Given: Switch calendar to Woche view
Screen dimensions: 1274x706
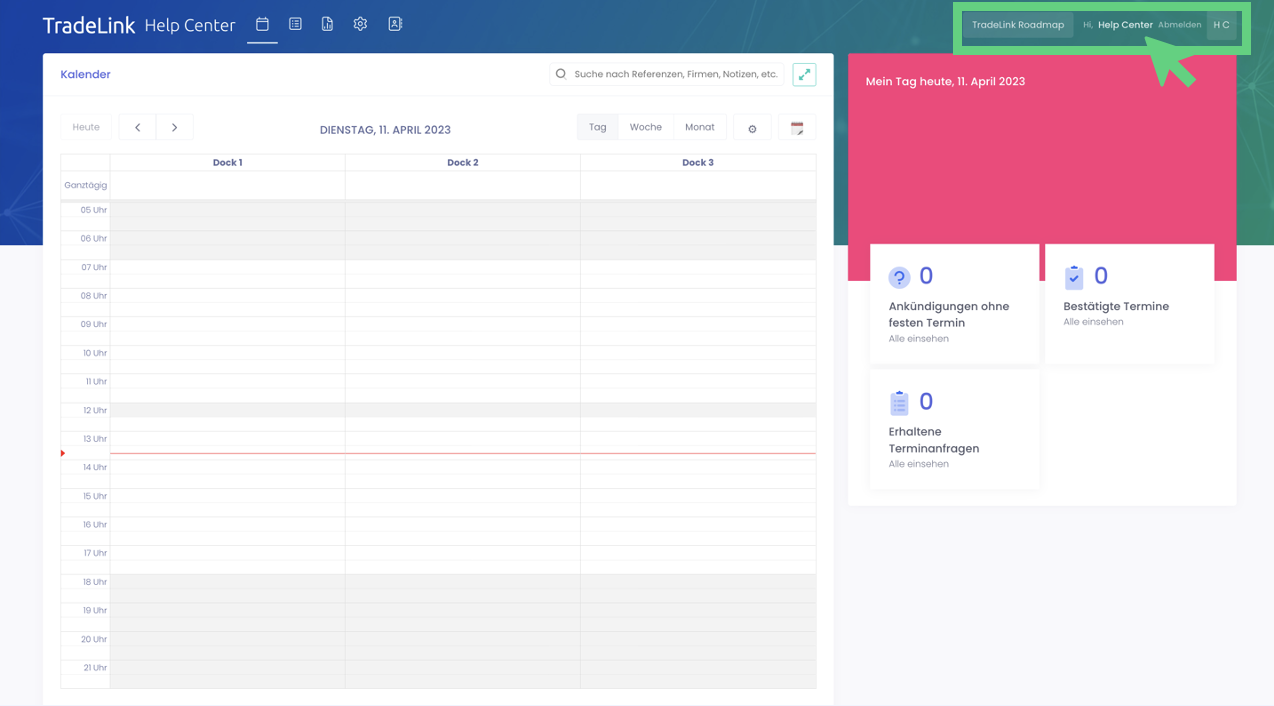Looking at the screenshot, I should pyautogui.click(x=645, y=127).
